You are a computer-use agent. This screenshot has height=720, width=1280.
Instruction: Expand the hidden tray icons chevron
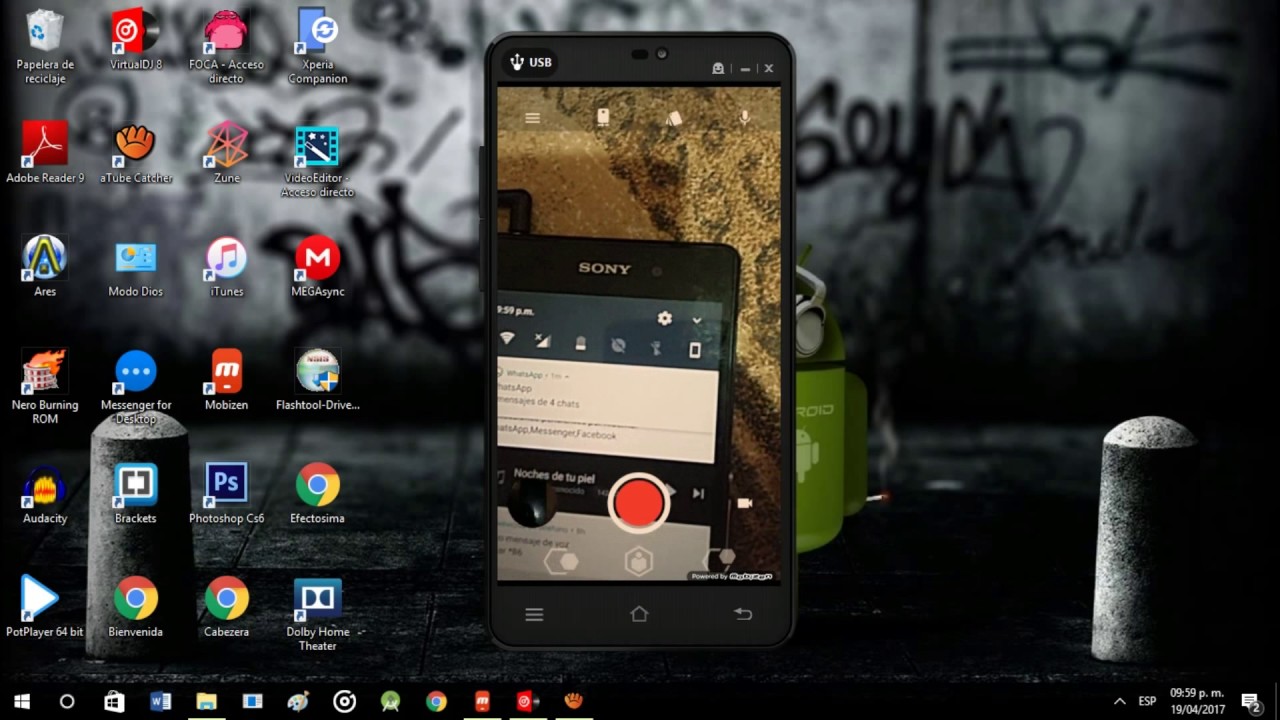tap(1119, 702)
